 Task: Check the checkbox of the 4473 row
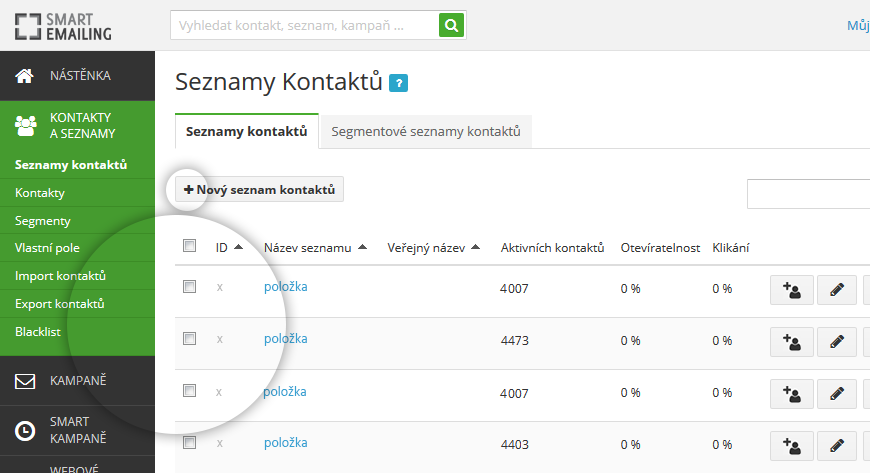(x=190, y=339)
